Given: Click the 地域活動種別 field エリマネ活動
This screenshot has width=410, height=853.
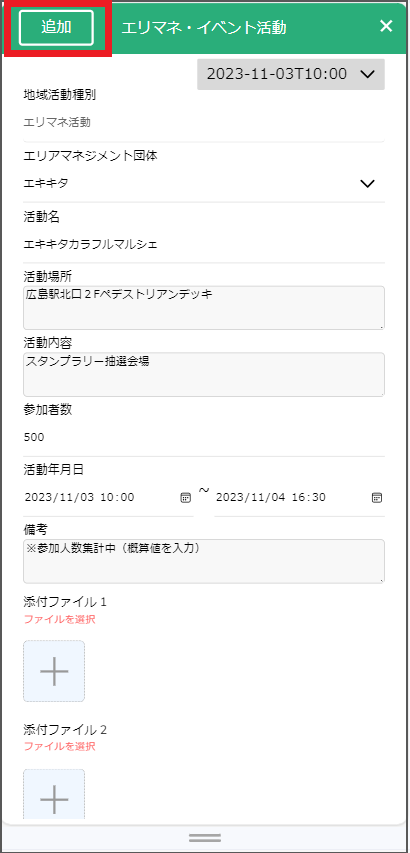Looking at the screenshot, I should click(x=204, y=123).
